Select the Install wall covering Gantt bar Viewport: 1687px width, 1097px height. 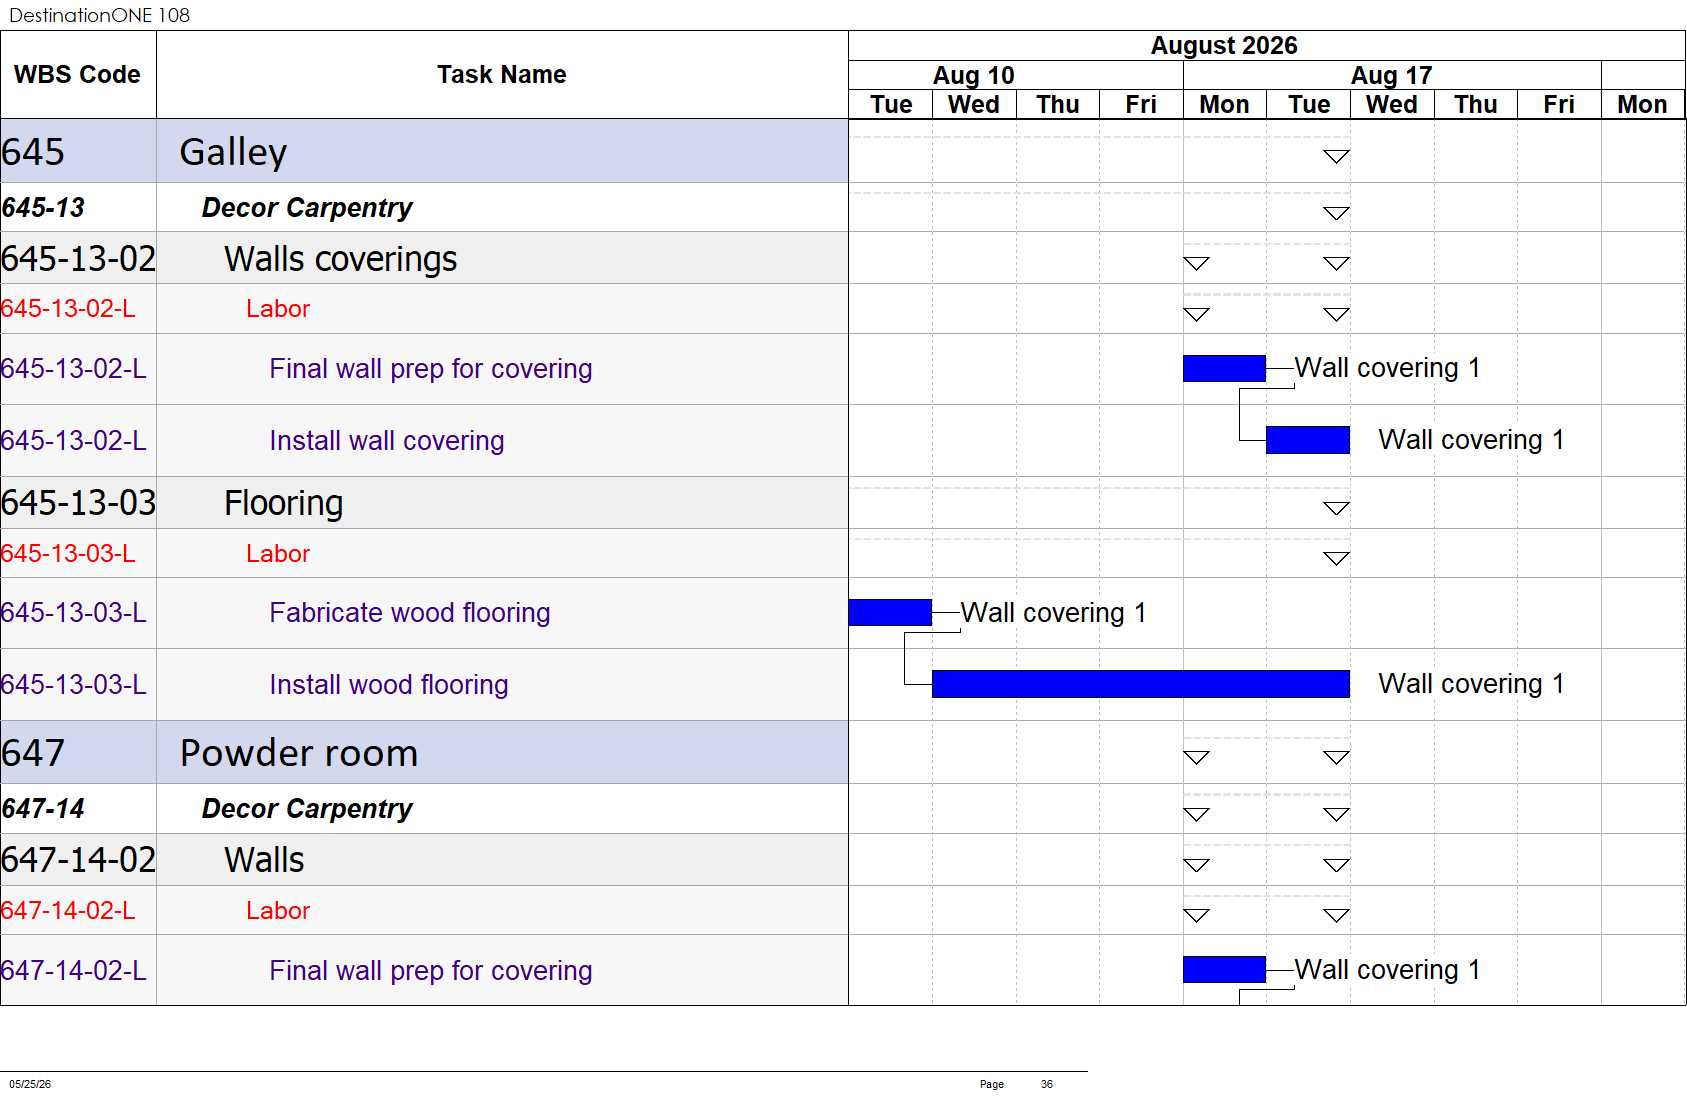coord(1308,440)
